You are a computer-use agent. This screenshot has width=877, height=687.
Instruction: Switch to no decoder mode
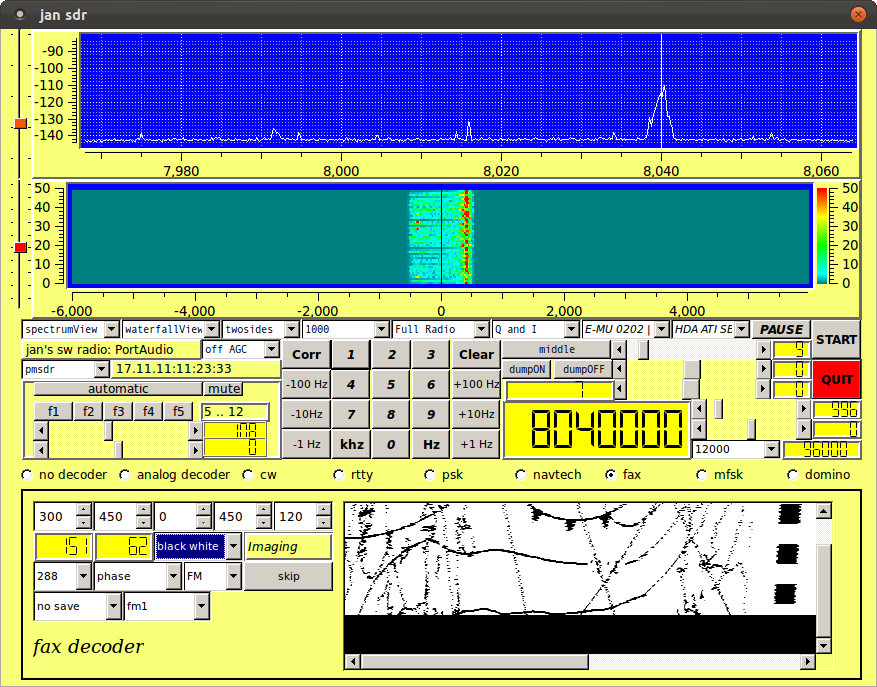pos(28,475)
